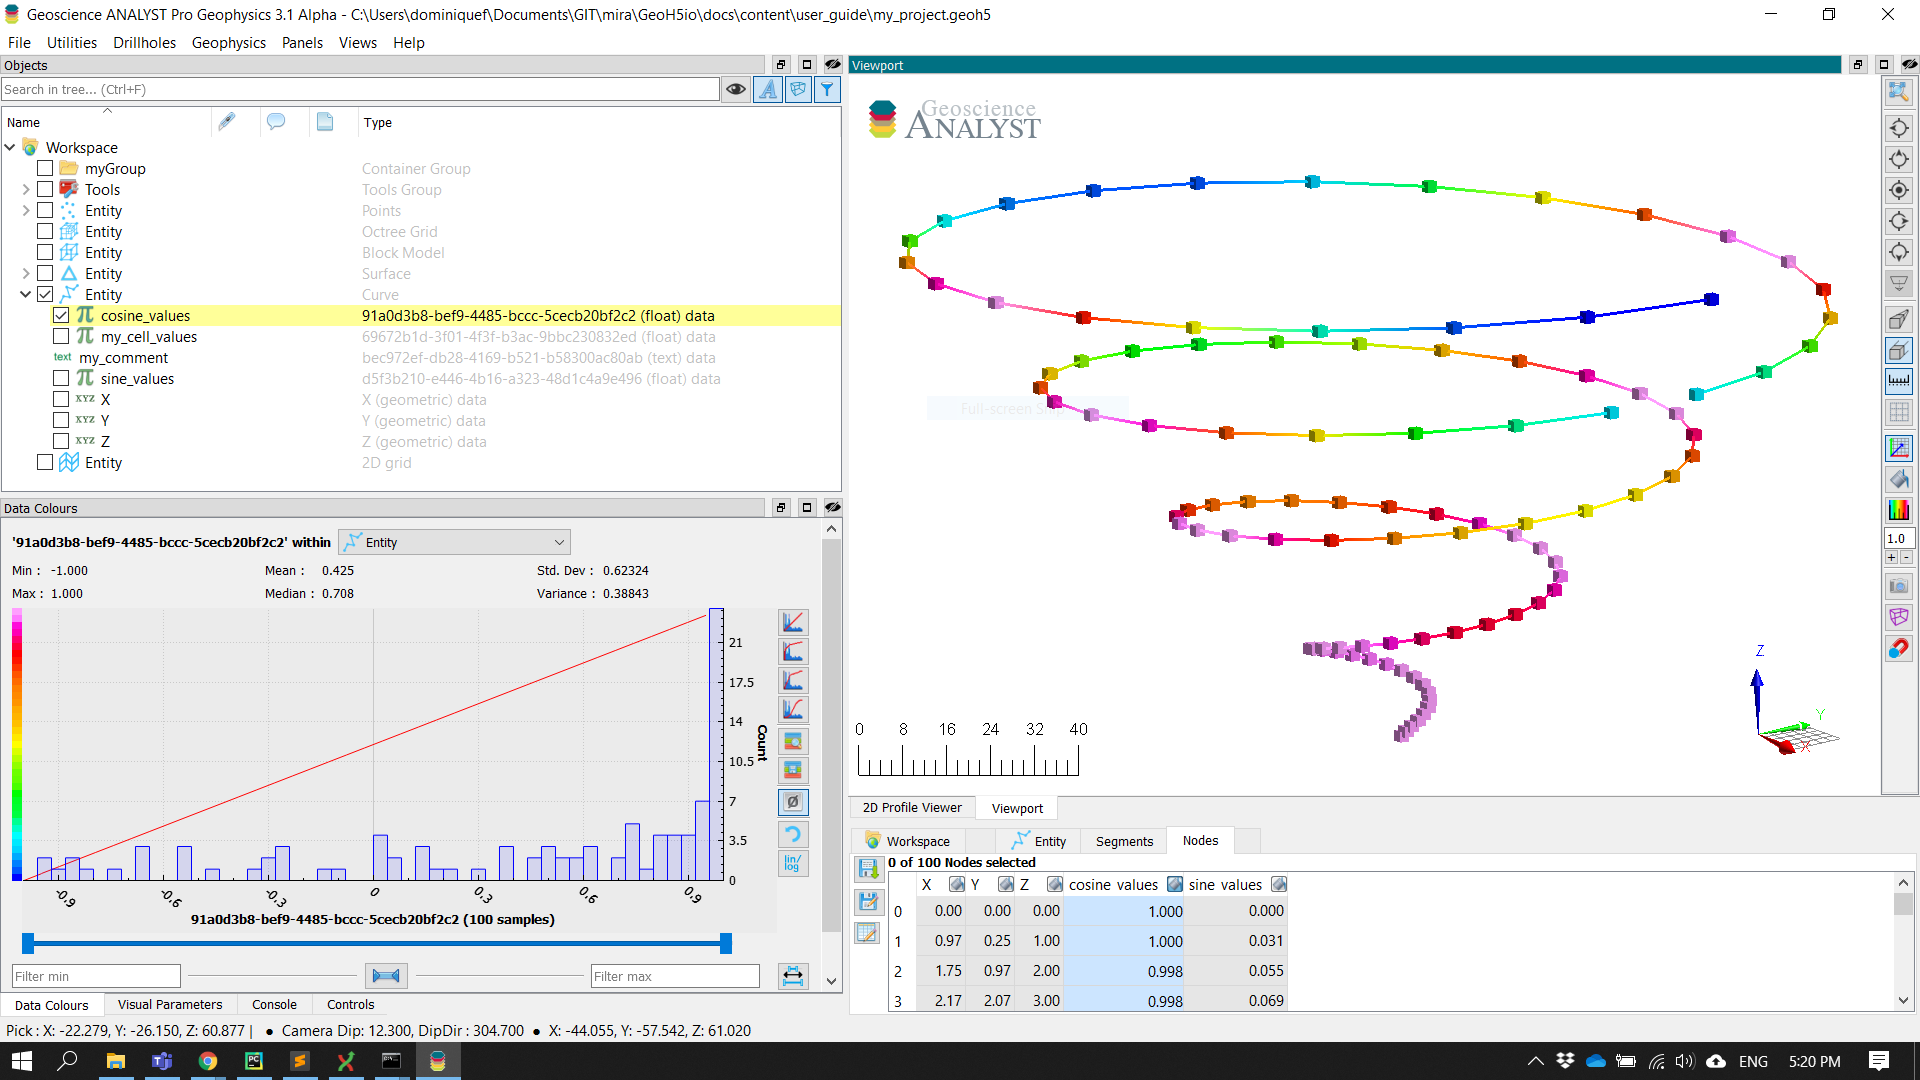
Task: Apply the logarithmic colour curve icon
Action: click(793, 651)
